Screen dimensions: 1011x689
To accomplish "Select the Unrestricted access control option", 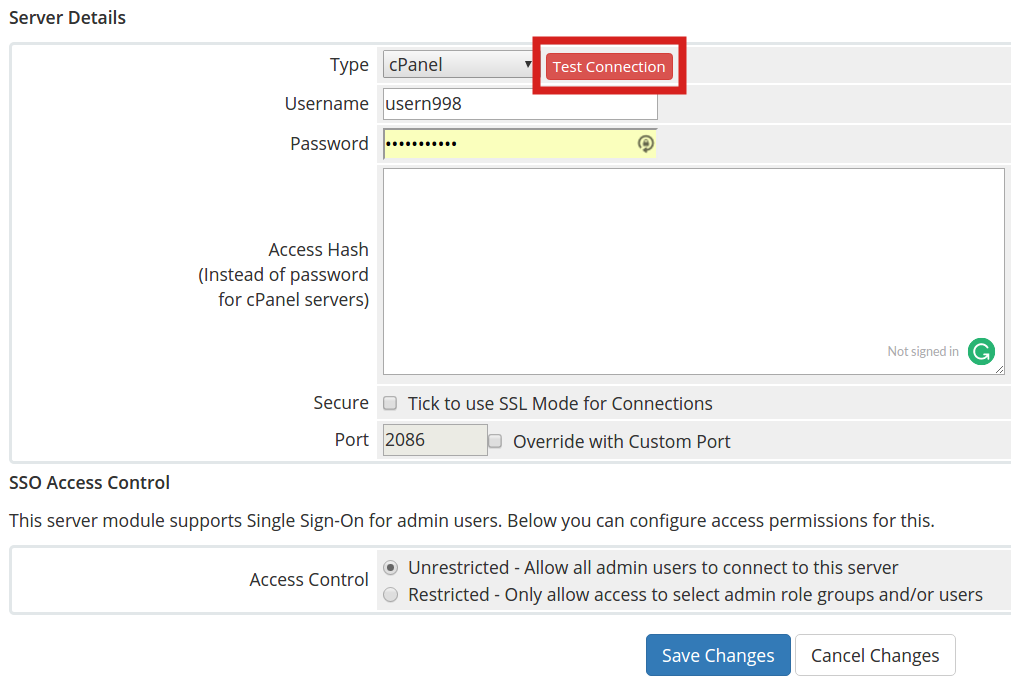I will tap(391, 567).
